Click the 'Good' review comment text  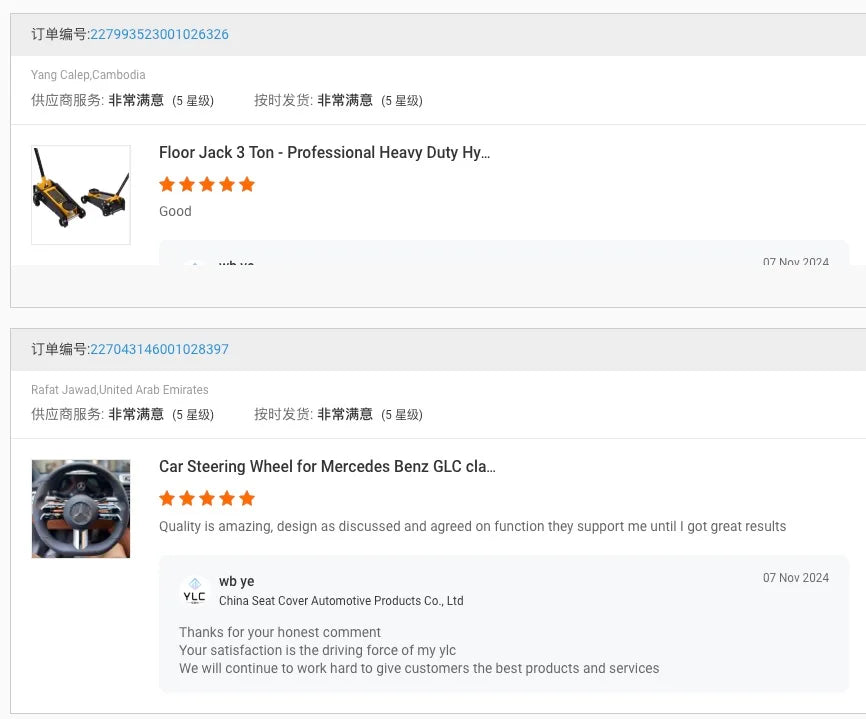175,211
